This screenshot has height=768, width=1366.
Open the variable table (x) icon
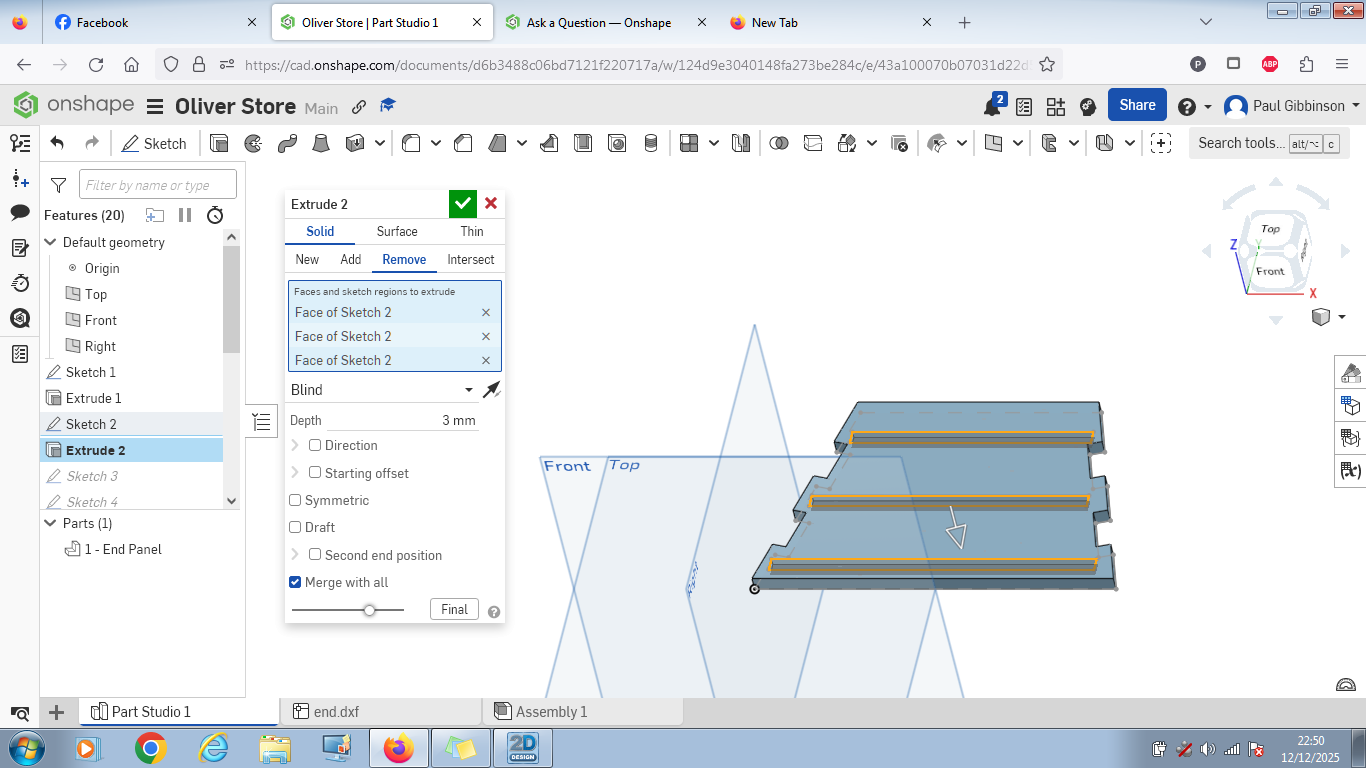[x=1351, y=470]
